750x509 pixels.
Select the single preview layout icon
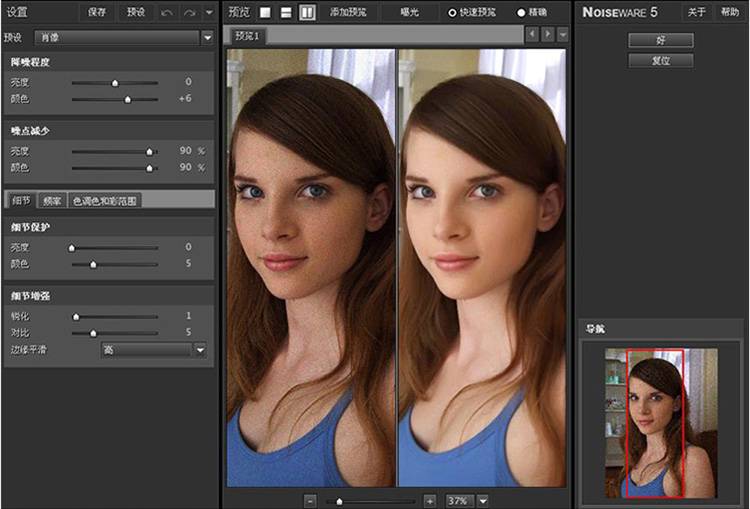265,12
